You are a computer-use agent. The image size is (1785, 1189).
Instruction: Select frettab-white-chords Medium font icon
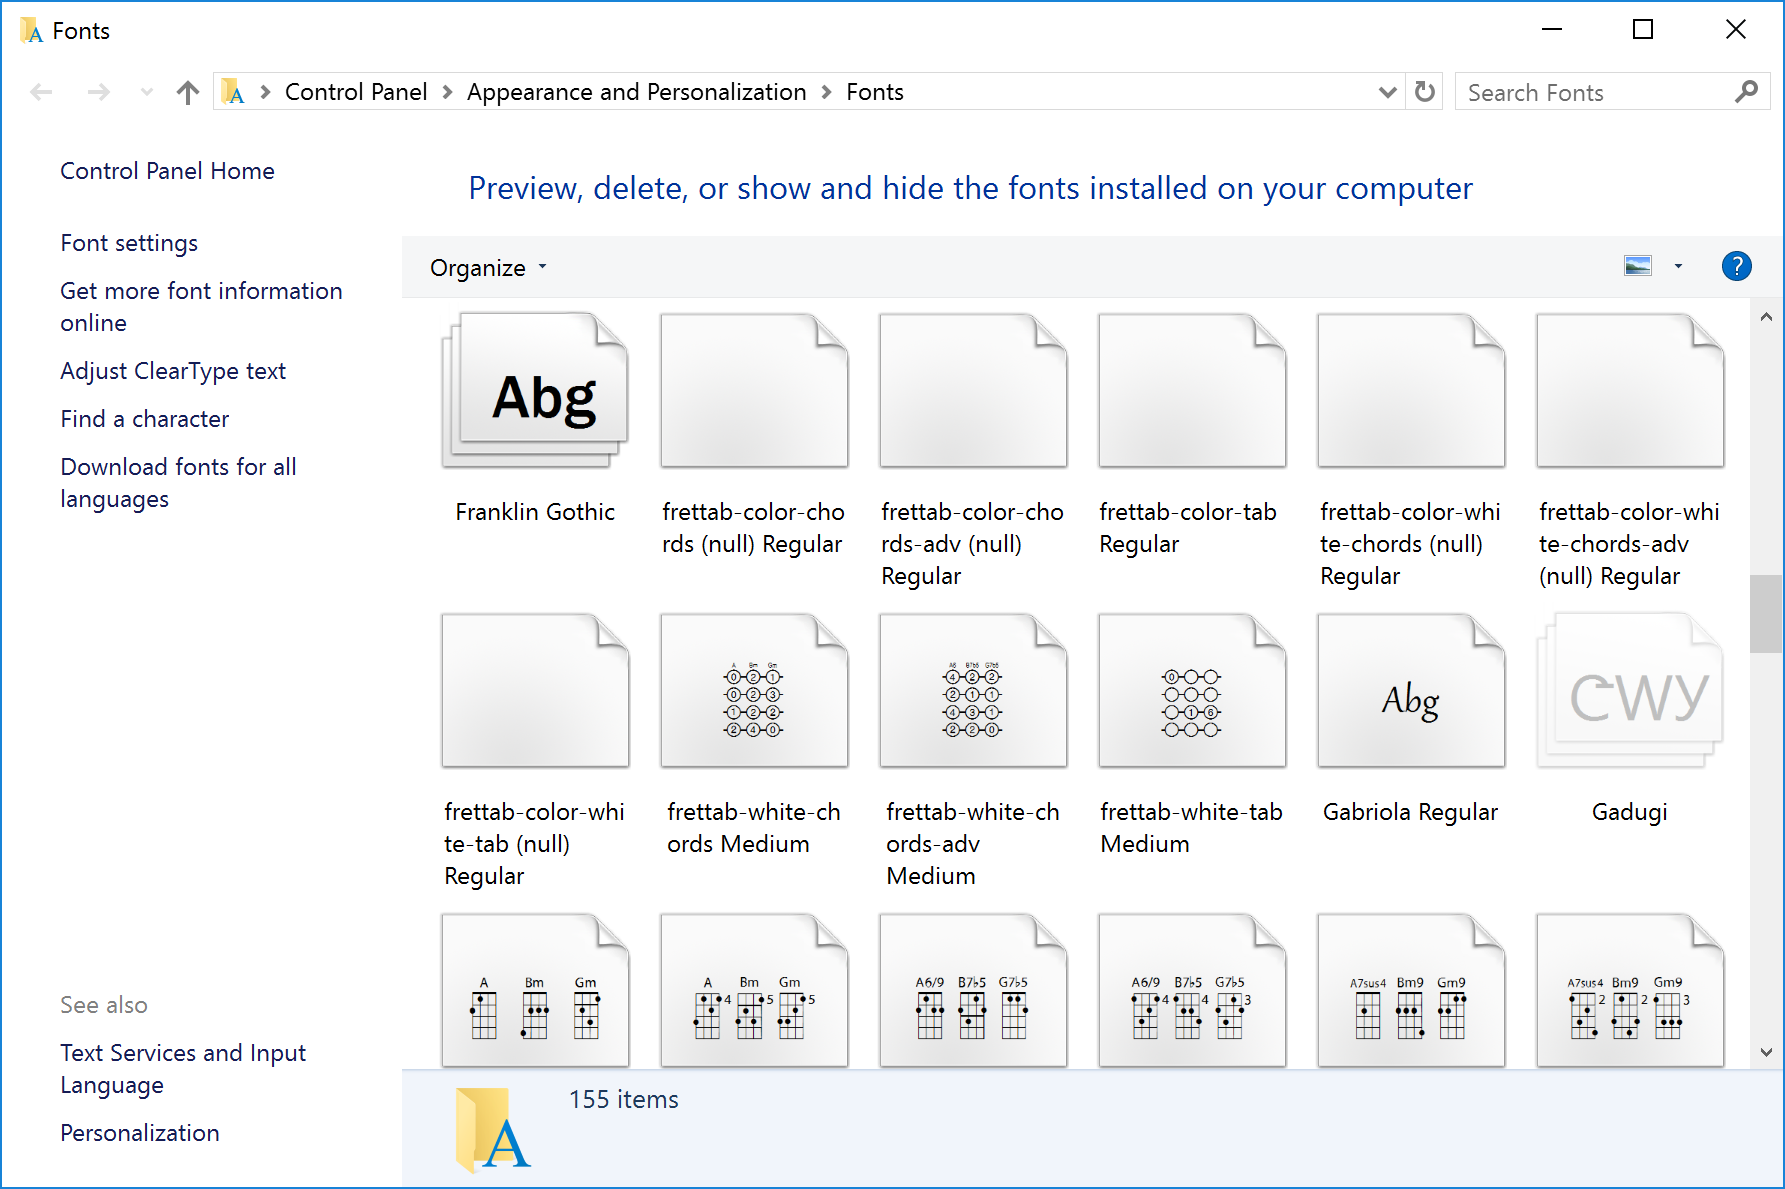(754, 692)
